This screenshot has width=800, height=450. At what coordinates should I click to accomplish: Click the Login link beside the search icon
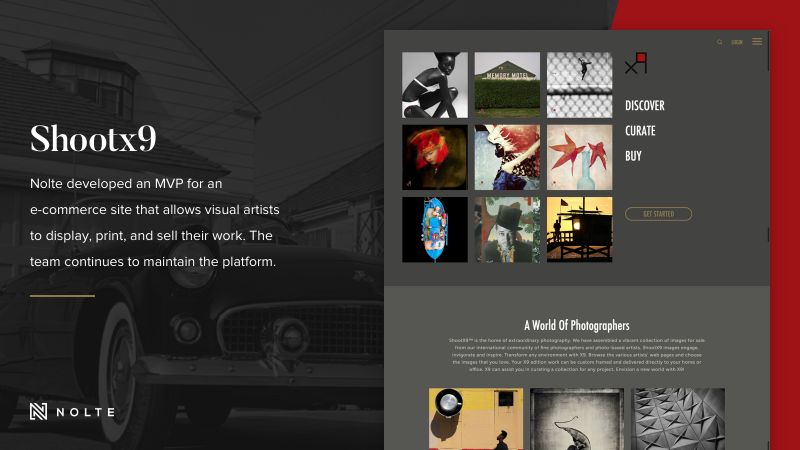[x=737, y=42]
